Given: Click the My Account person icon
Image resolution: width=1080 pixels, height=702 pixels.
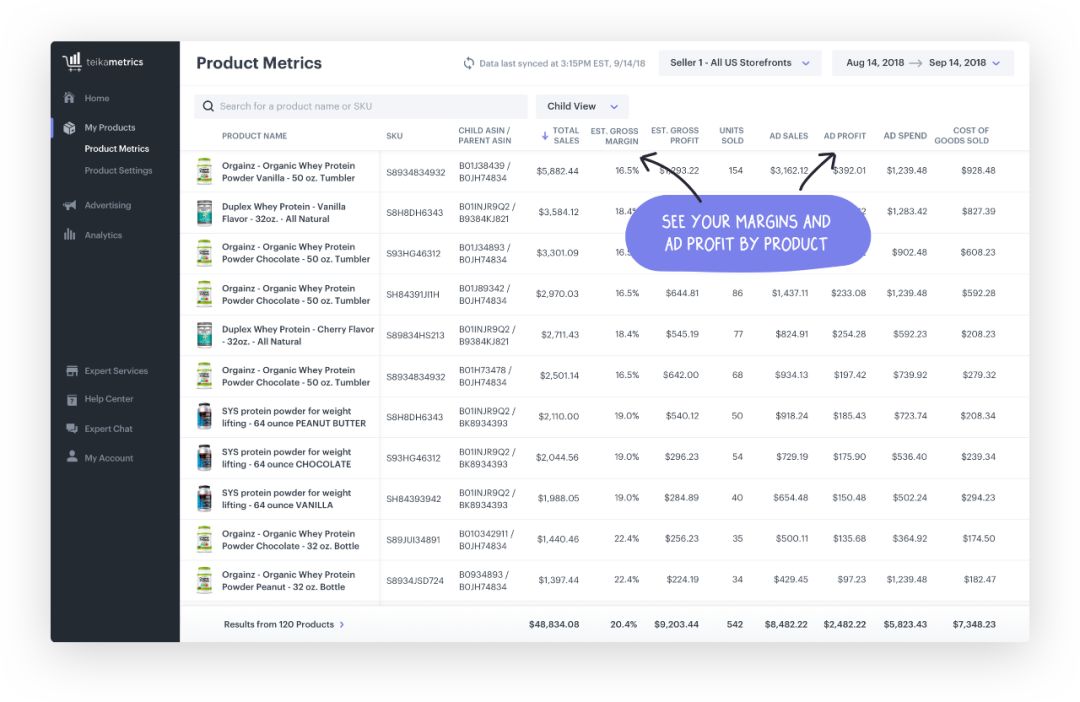Looking at the screenshot, I should pyautogui.click(x=72, y=457).
